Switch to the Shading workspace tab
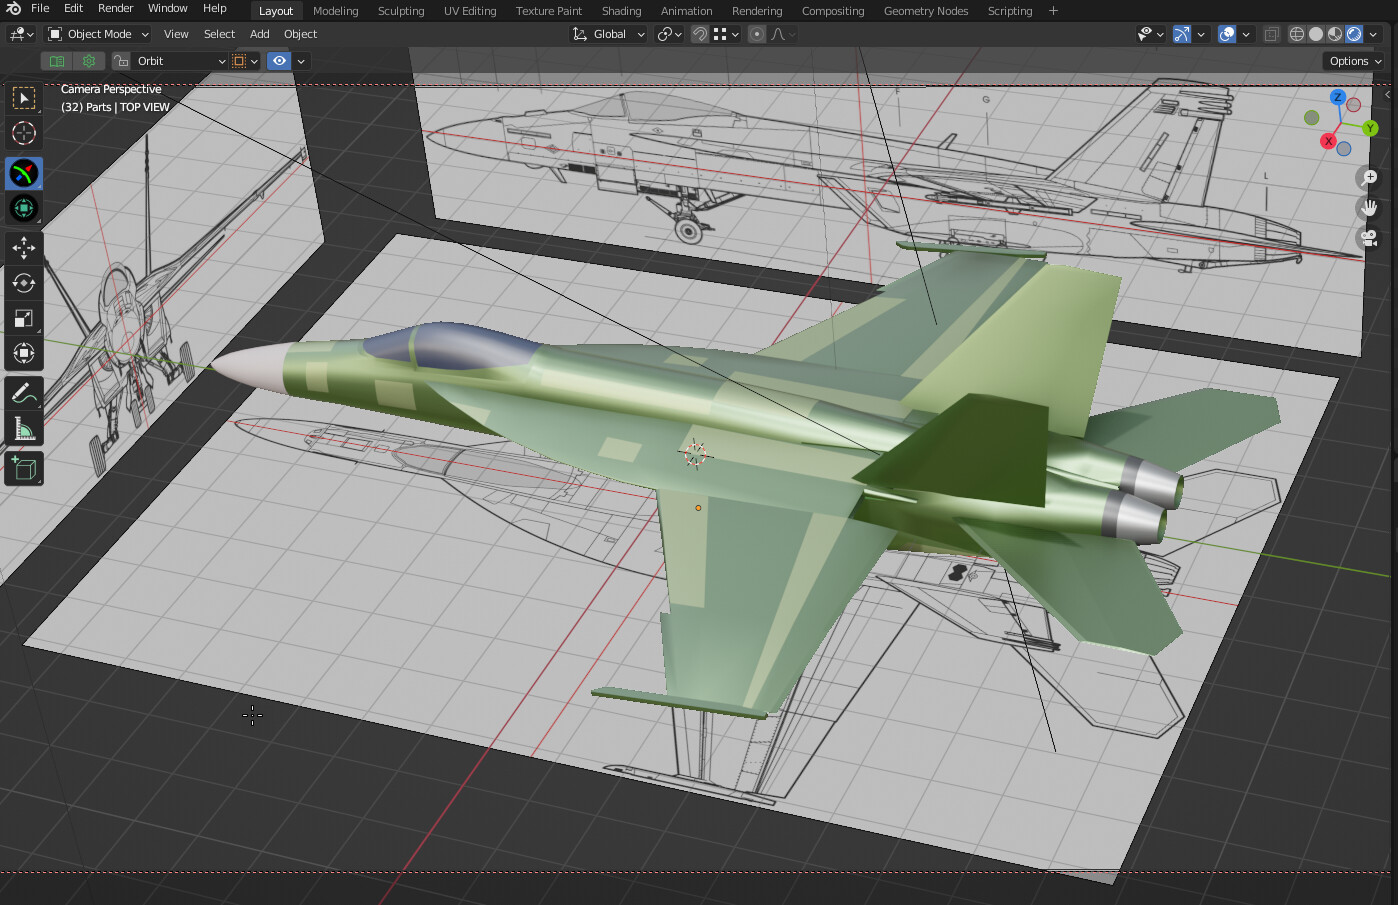1398x905 pixels. pos(621,11)
